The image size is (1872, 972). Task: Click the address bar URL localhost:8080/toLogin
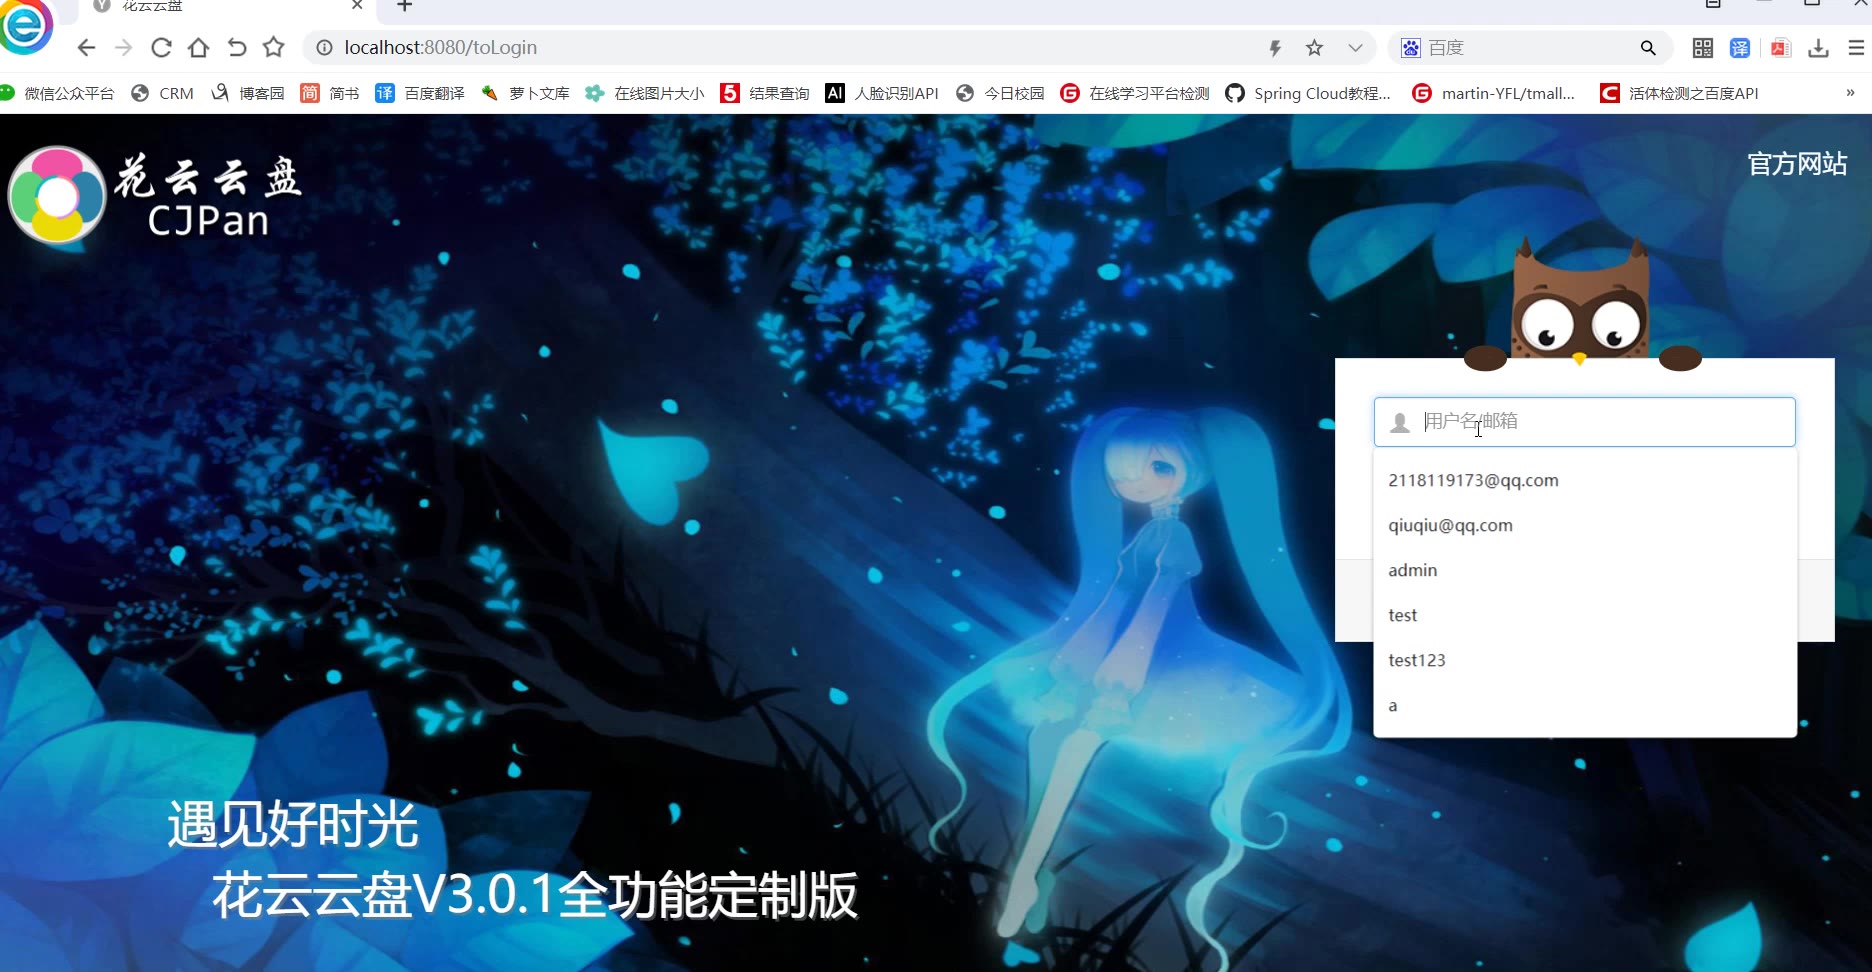pos(440,47)
